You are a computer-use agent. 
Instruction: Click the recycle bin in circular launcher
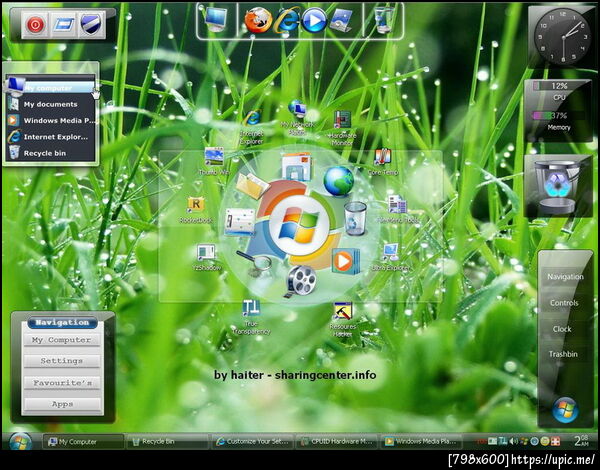pyautogui.click(x=355, y=218)
